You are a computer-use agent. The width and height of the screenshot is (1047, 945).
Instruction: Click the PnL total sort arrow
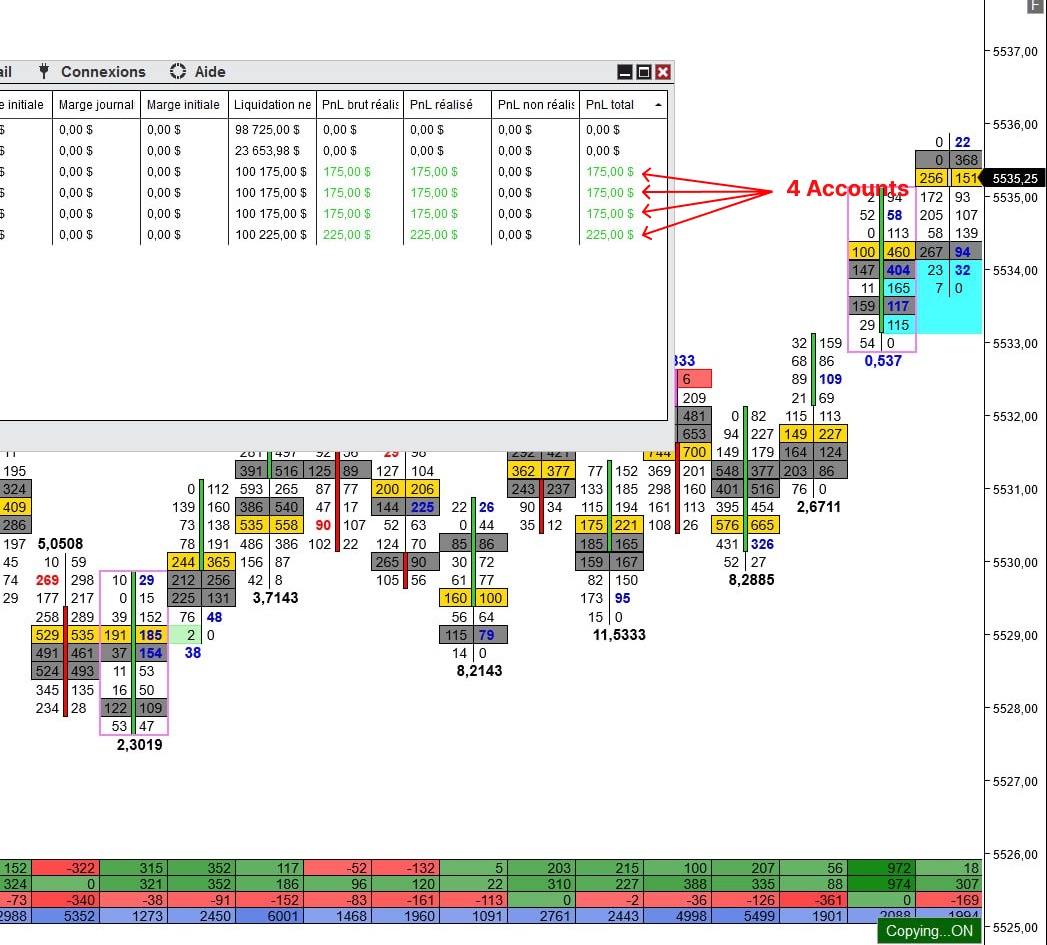pos(657,105)
